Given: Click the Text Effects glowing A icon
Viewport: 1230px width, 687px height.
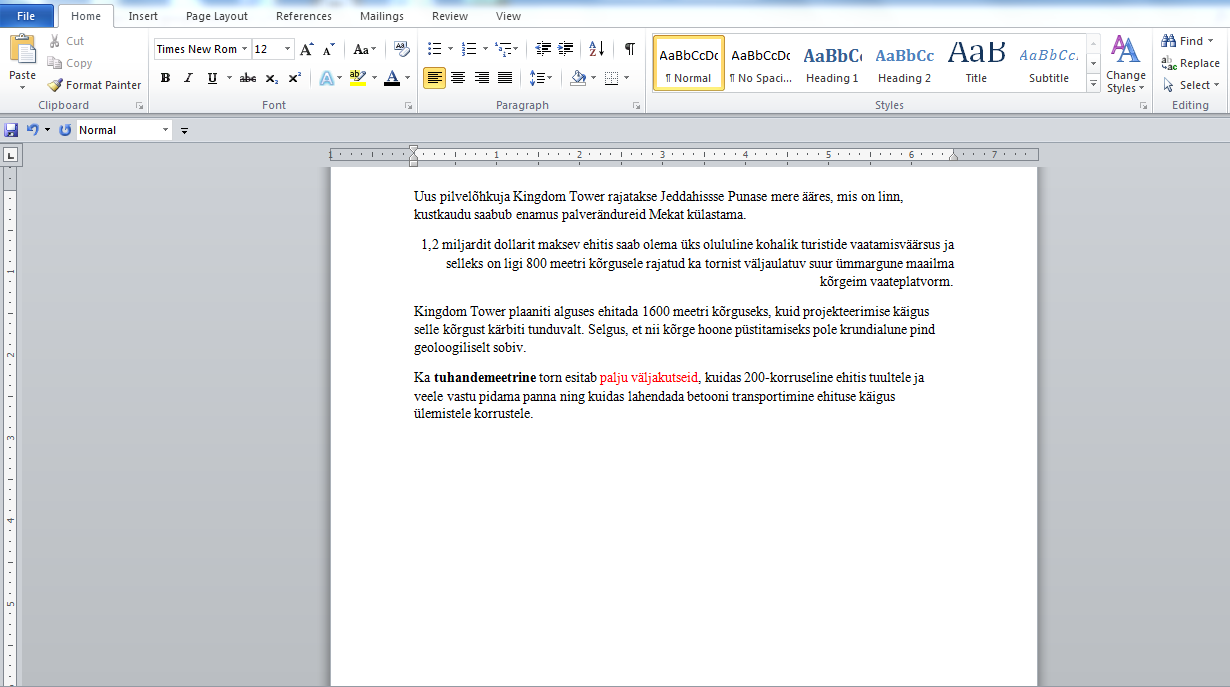Looking at the screenshot, I should [x=326, y=78].
